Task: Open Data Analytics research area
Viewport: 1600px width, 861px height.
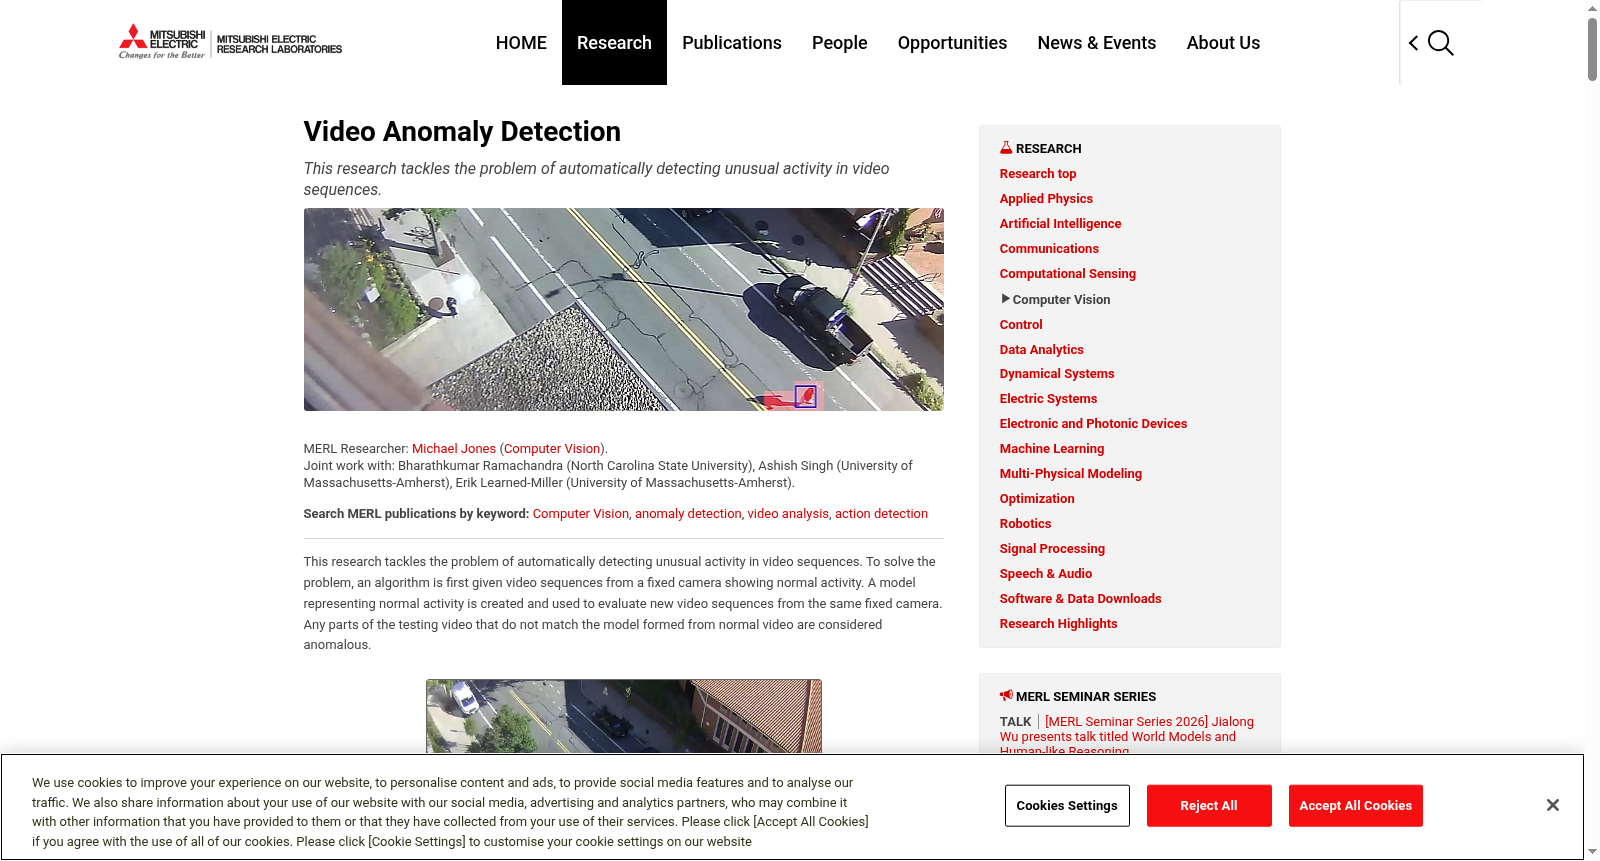Action: (x=1042, y=350)
